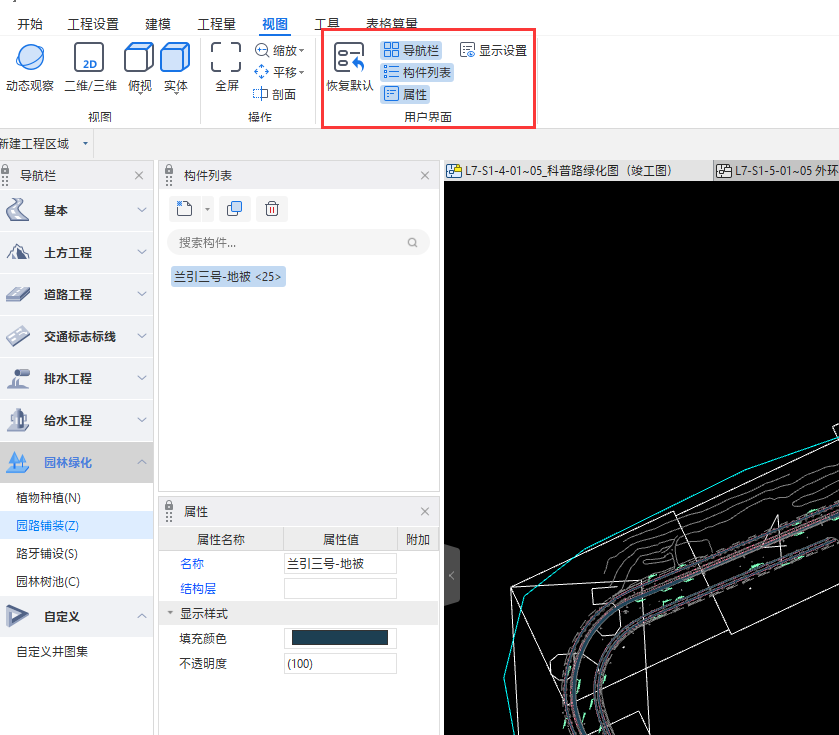
Task: Collapse the 显示样式 property group
Action: [170, 613]
